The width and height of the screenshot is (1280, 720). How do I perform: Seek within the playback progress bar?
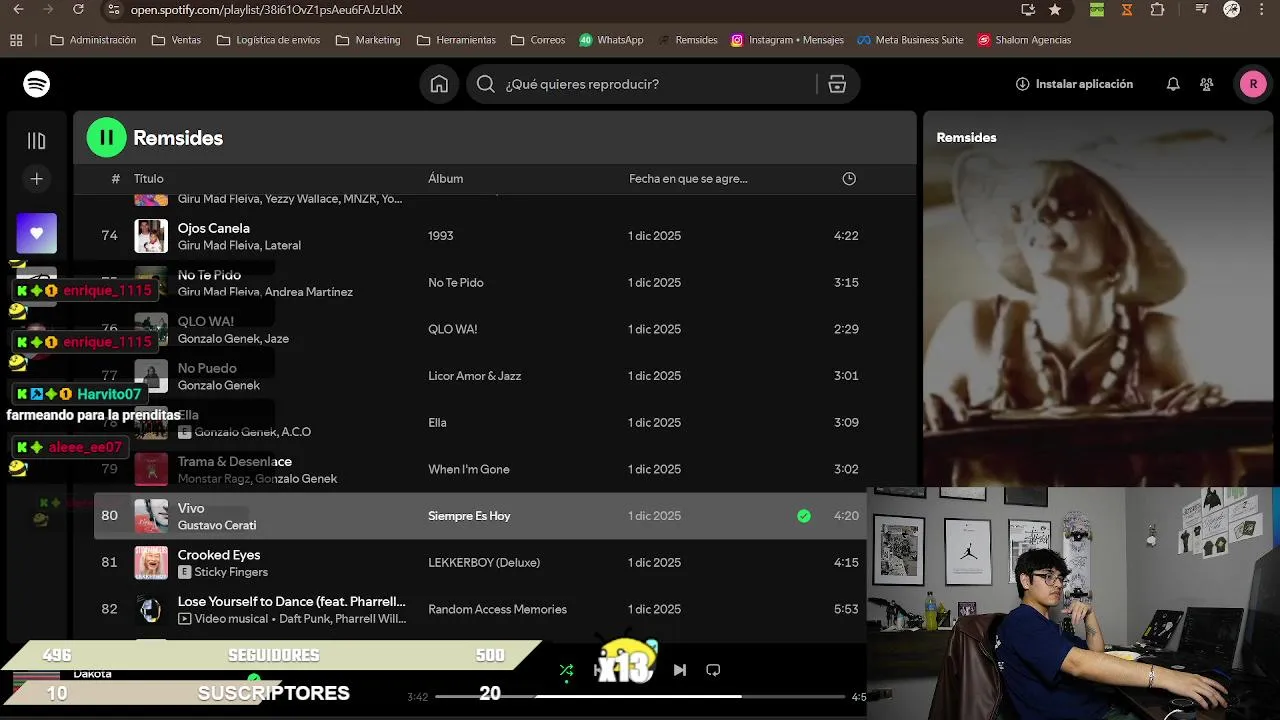(641, 697)
